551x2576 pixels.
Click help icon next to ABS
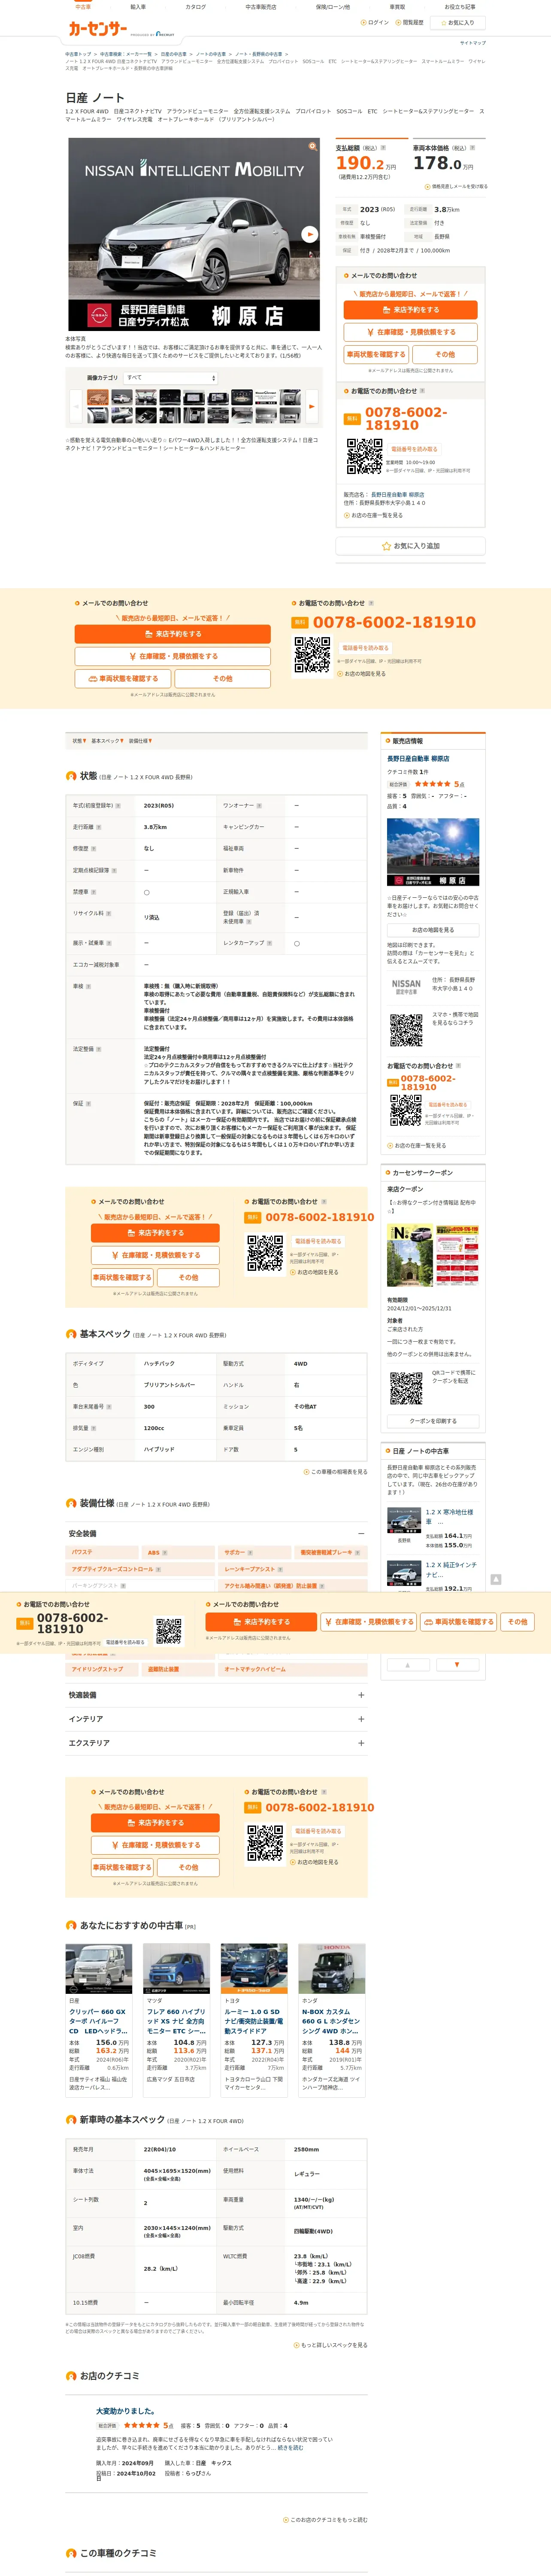tap(165, 1553)
